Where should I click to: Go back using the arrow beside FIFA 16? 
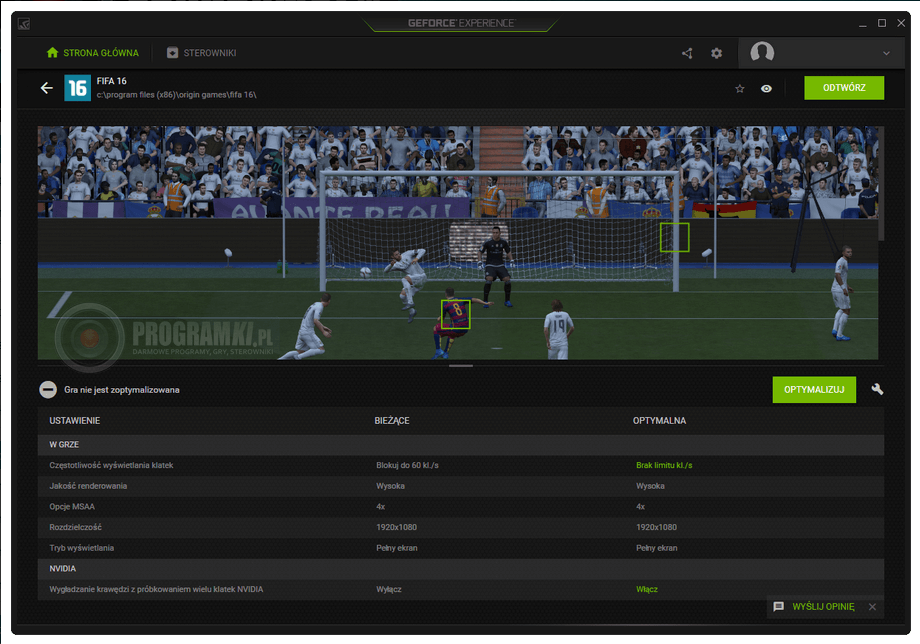46,88
